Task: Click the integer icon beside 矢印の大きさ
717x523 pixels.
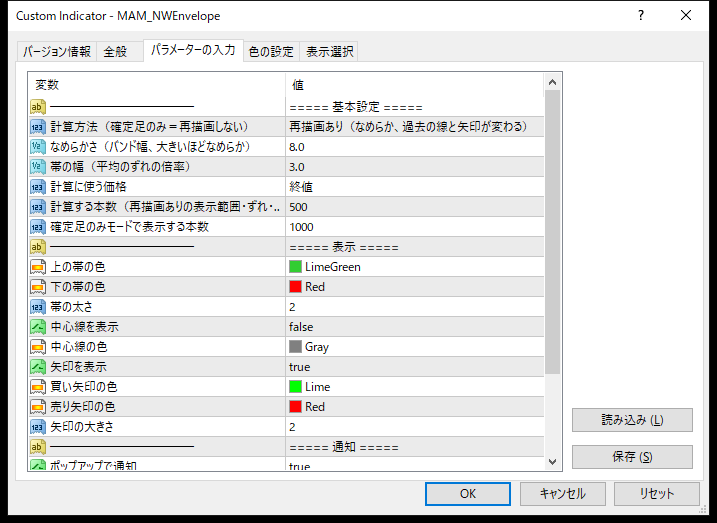Action: click(38, 427)
